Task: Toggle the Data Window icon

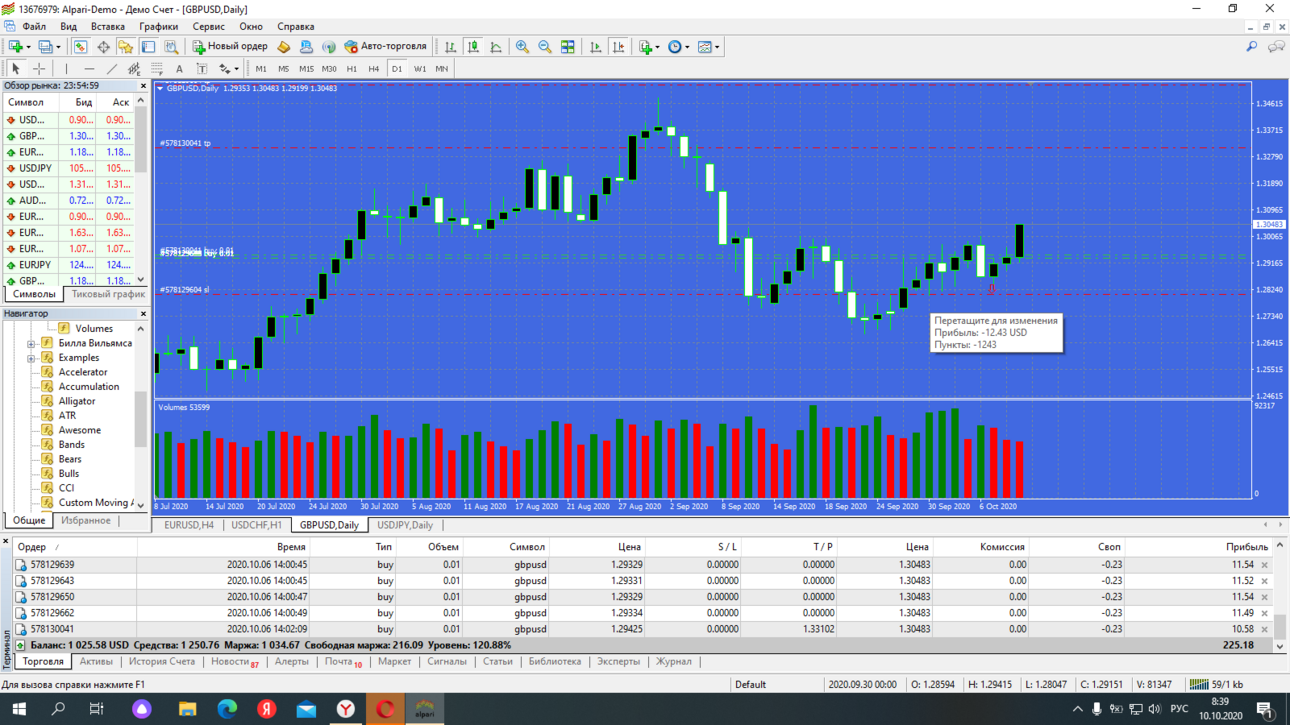Action: pyautogui.click(x=103, y=47)
